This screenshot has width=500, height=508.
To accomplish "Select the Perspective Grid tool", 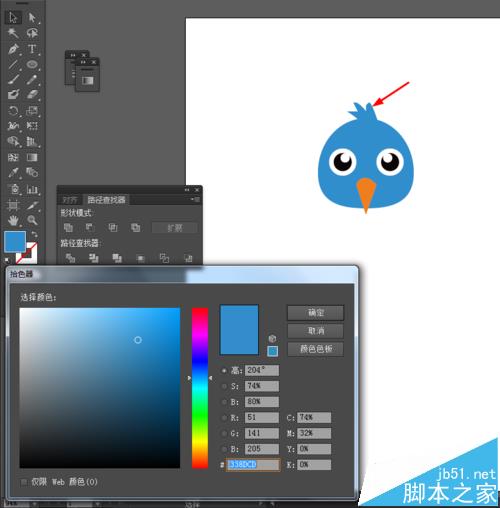I will [x=32, y=141].
